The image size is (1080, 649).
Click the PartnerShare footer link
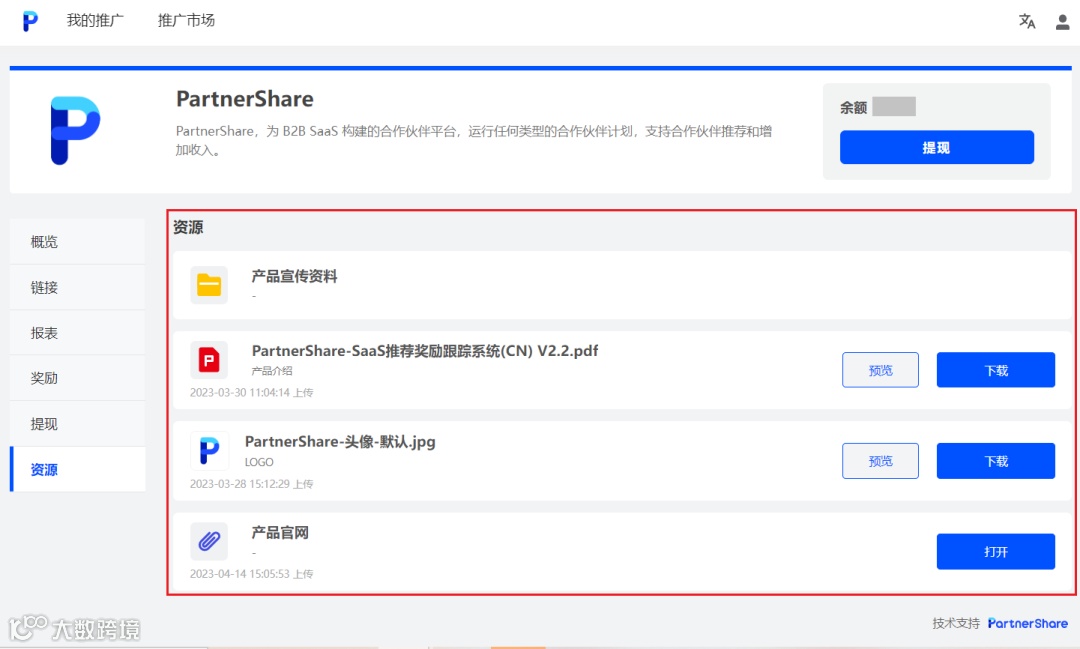point(1028,624)
